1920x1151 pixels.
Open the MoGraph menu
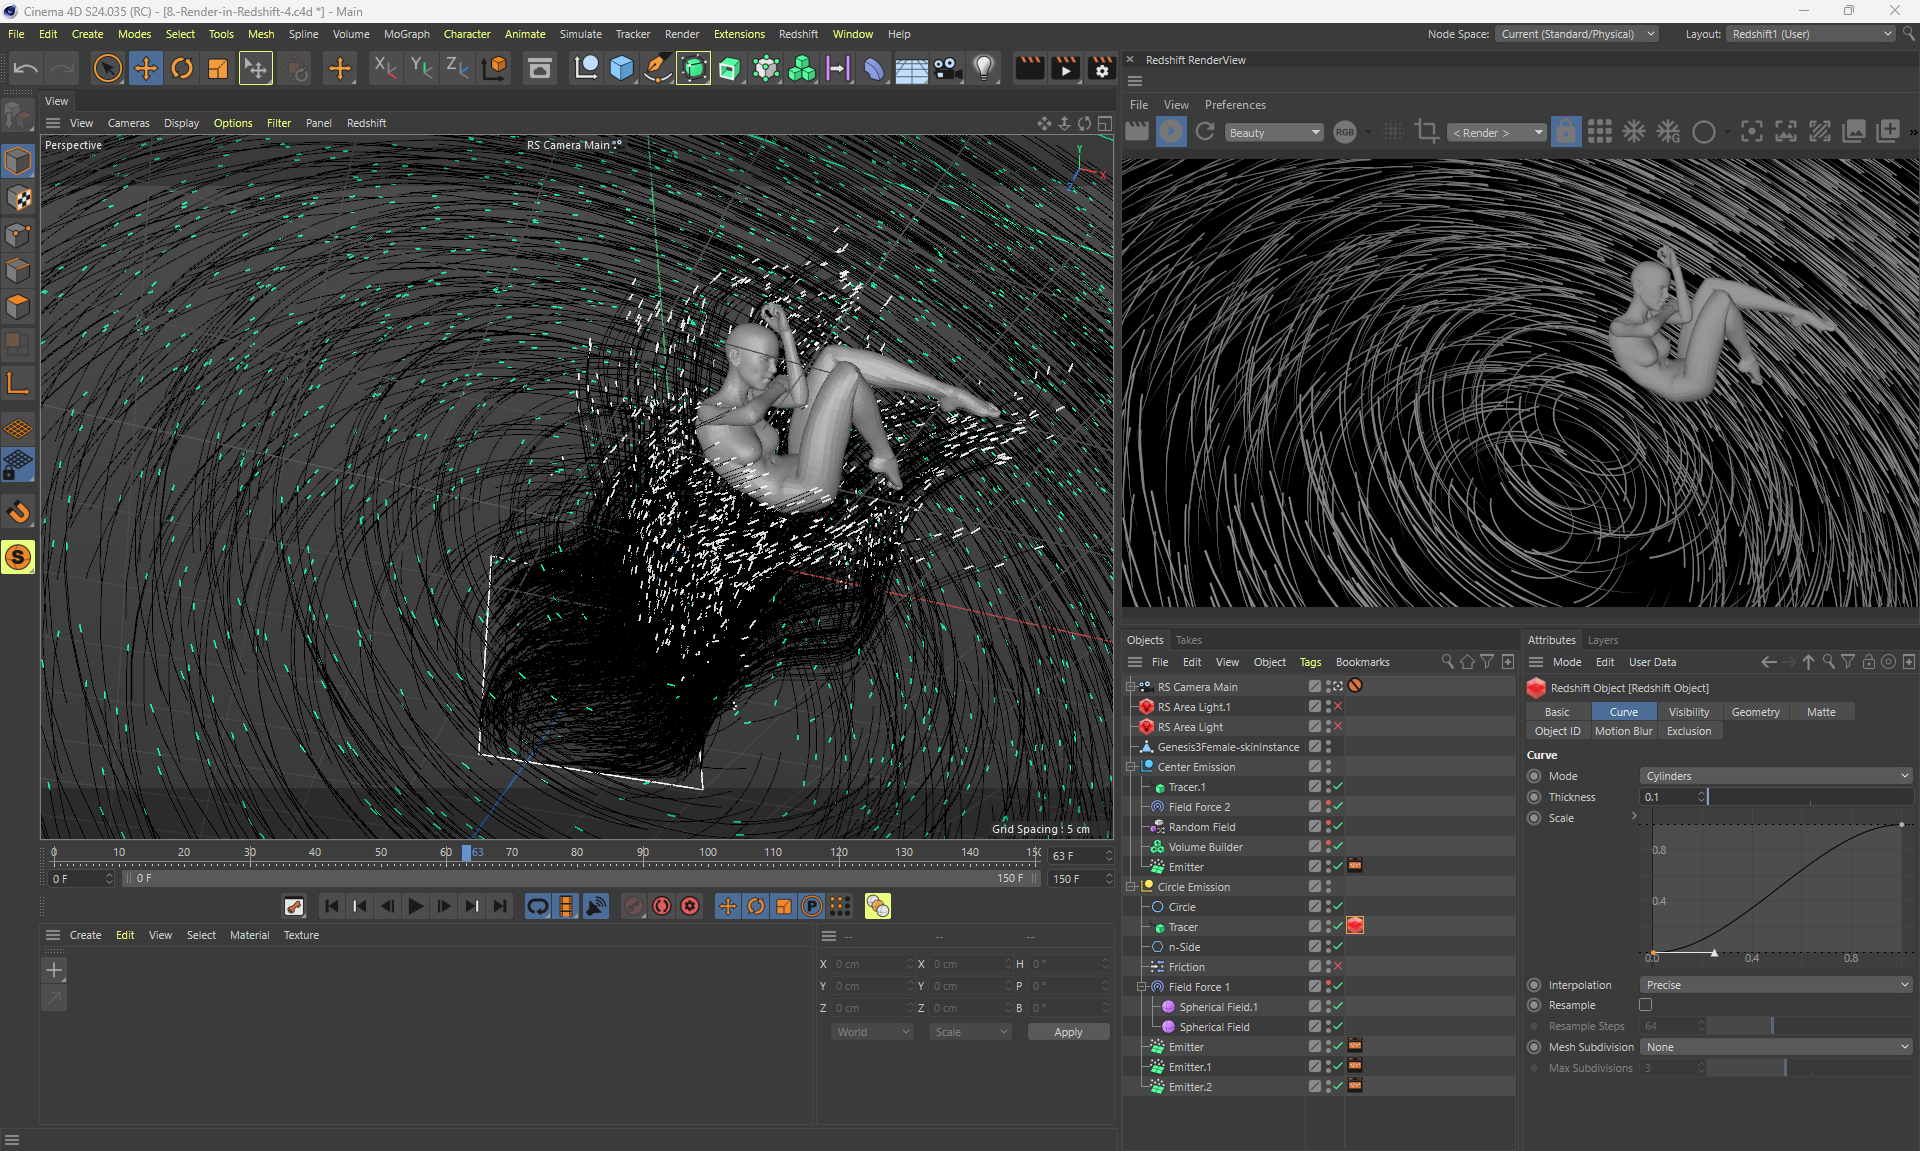pyautogui.click(x=406, y=34)
